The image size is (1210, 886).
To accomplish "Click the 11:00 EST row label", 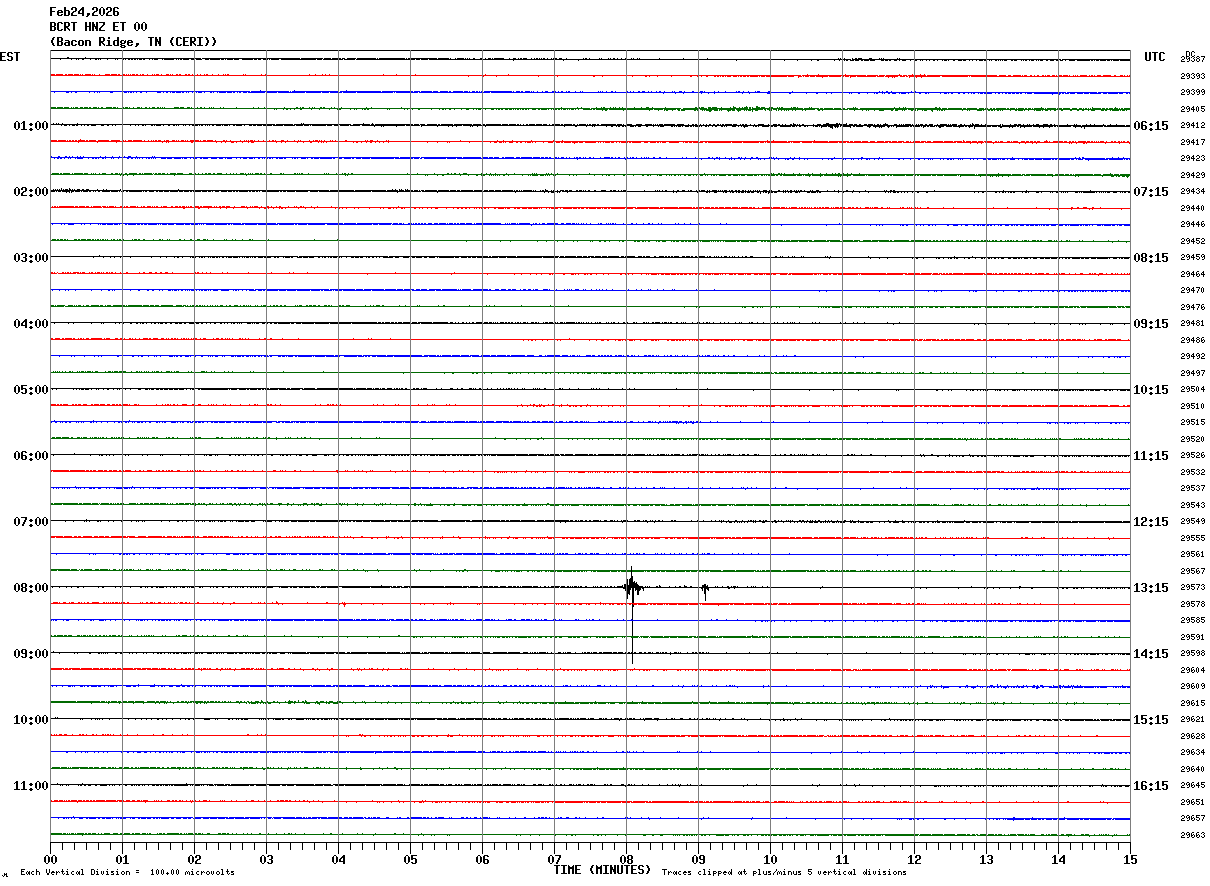I will tap(31, 786).
